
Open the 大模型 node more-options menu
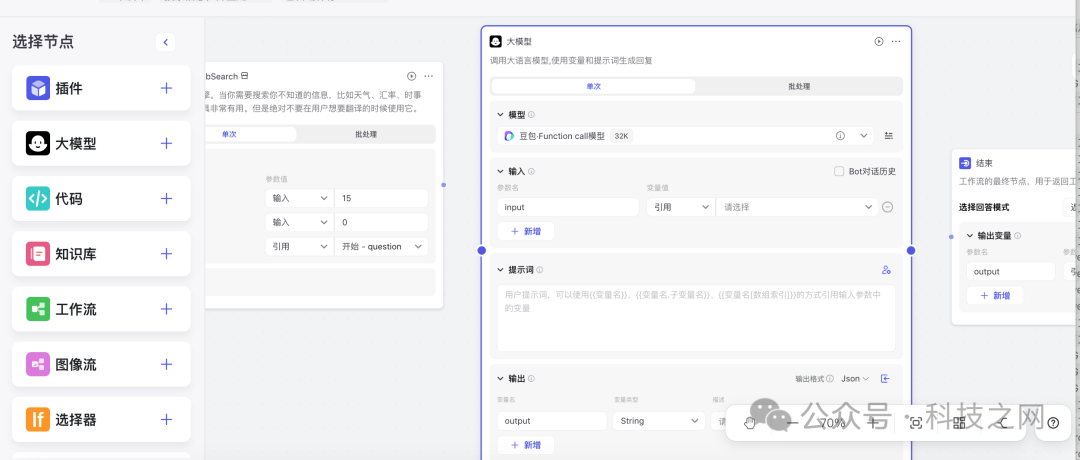(895, 41)
